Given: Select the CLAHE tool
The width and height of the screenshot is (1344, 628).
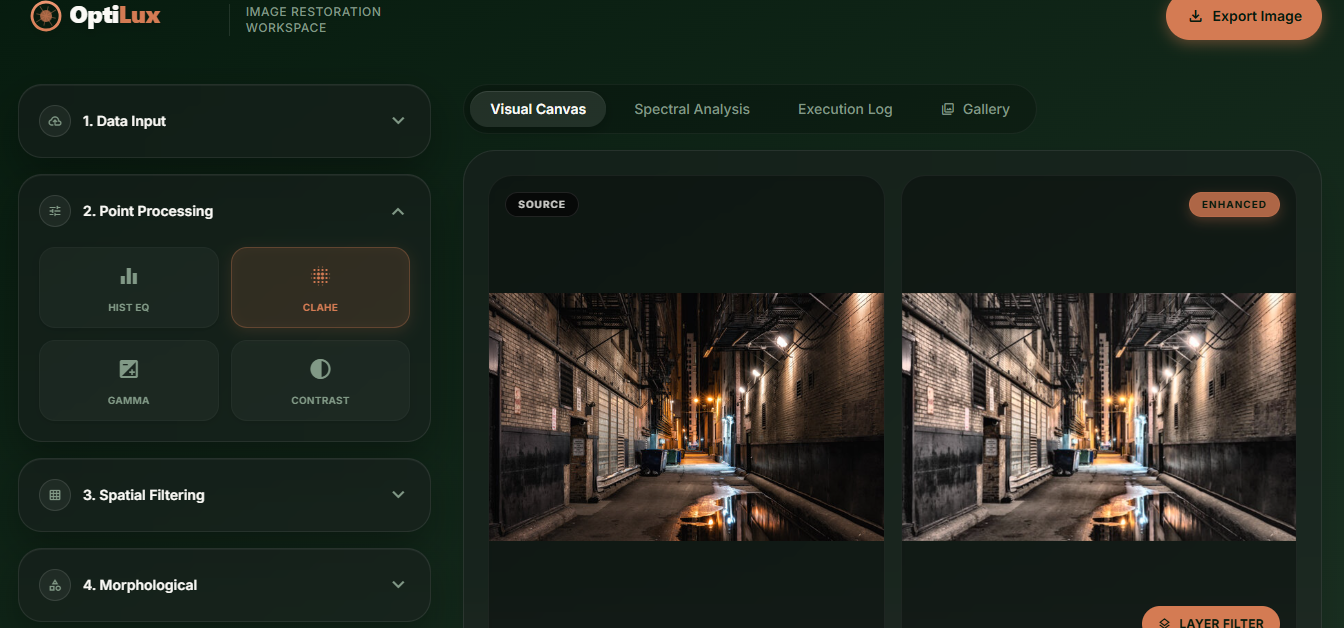Looking at the screenshot, I should tap(320, 288).
